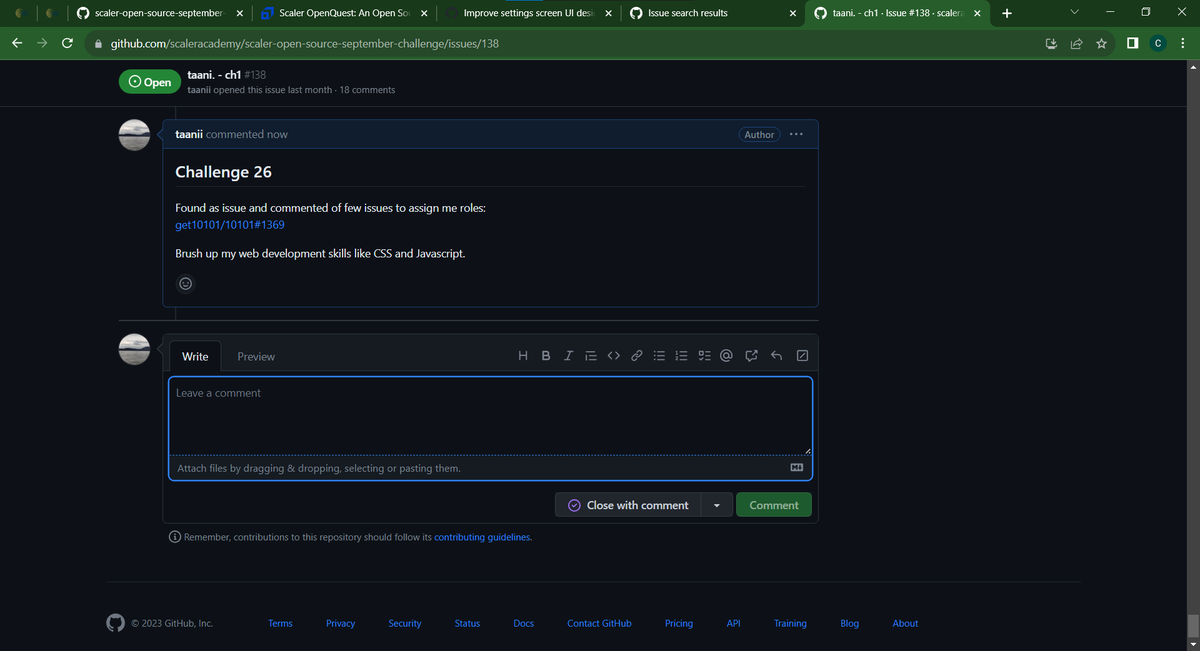Apply italic formatting in comment toolbar
Screen dimensions: 1200x651
[568, 356]
